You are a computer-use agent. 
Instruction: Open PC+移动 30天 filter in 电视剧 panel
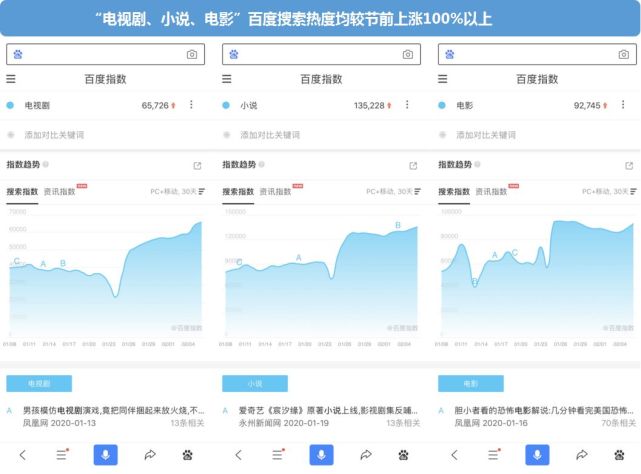(x=177, y=191)
